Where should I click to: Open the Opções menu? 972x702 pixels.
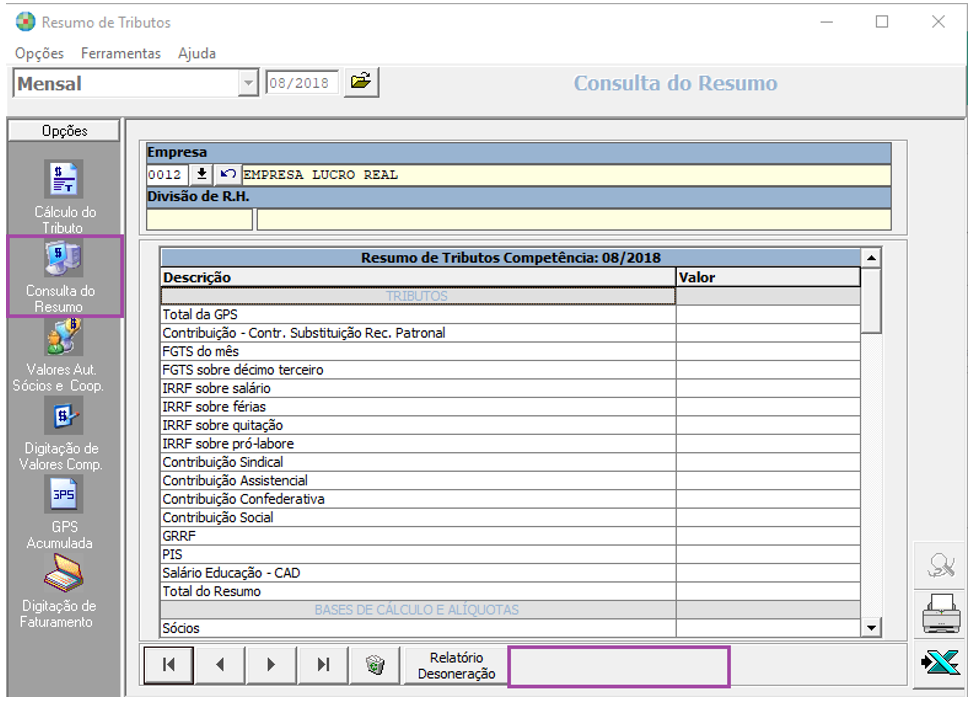click(x=39, y=53)
